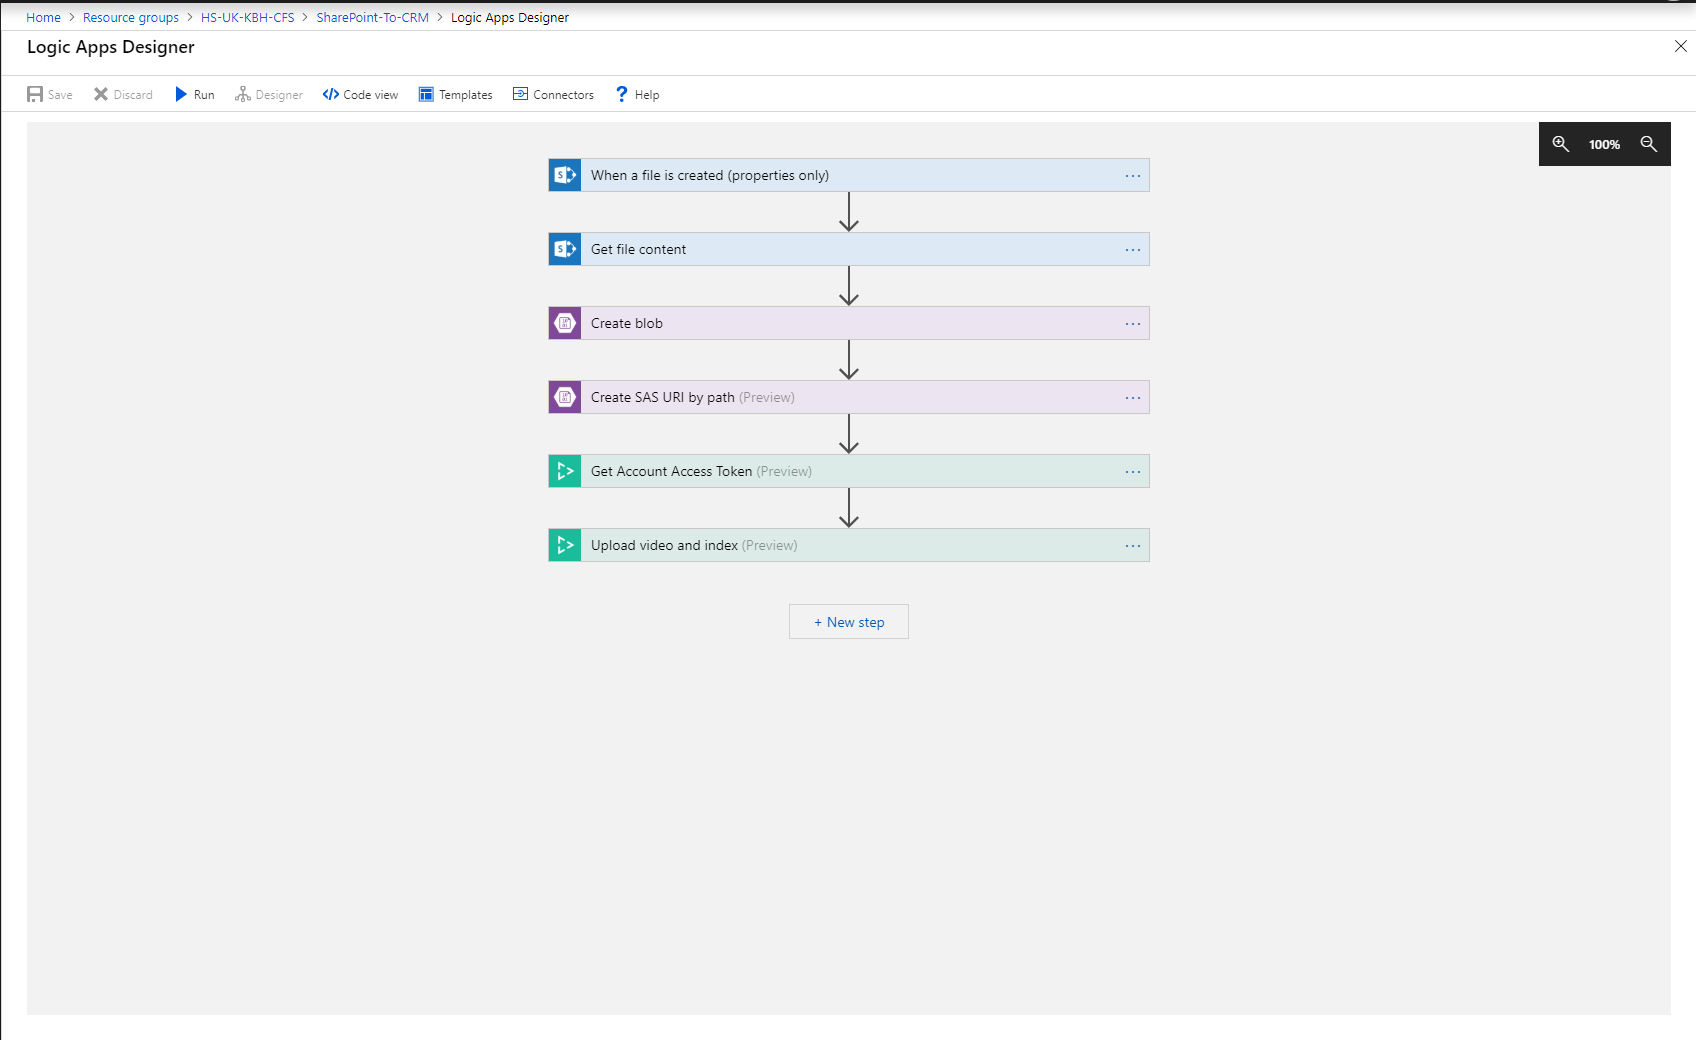Click the Templates grid icon
Screen dimensions: 1696x1040
[426, 94]
